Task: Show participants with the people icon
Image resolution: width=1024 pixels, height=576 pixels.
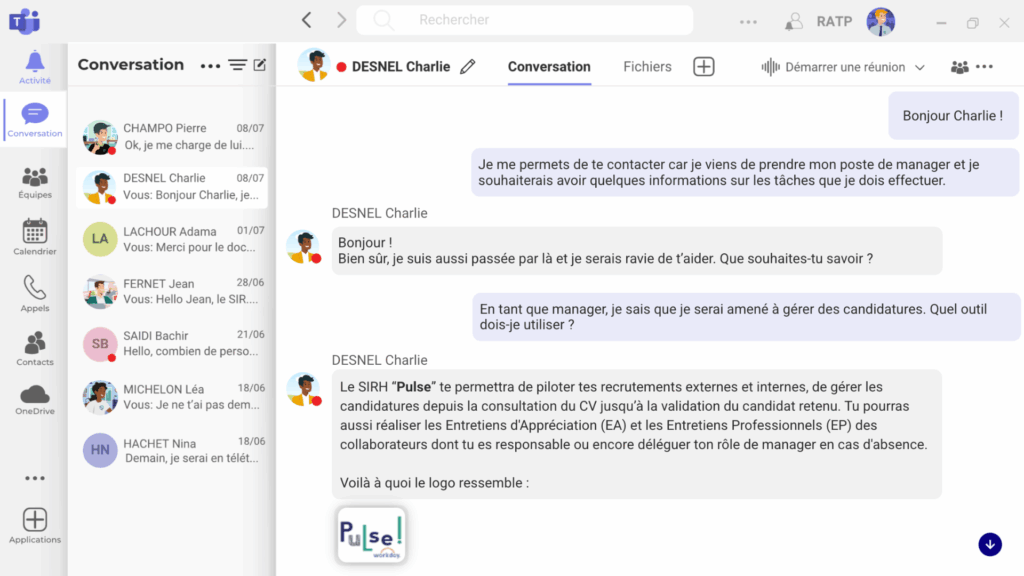Action: pyautogui.click(x=960, y=67)
